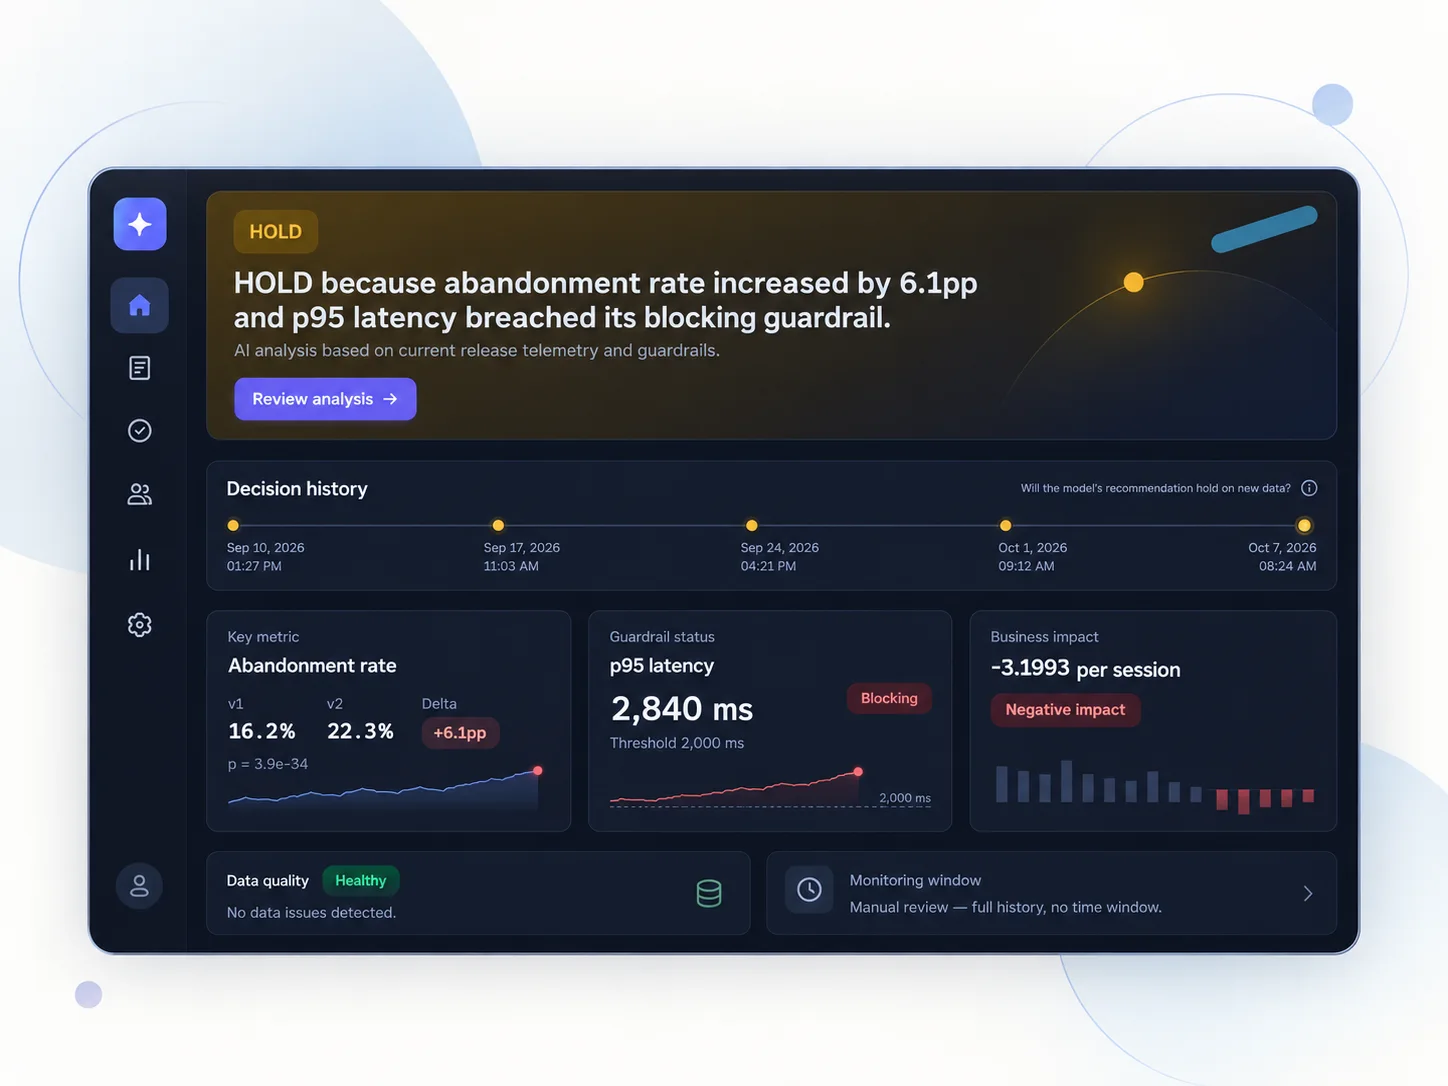Select the Sep 24, 2026 timeline marker
The height and width of the screenshot is (1086, 1448).
(x=752, y=525)
